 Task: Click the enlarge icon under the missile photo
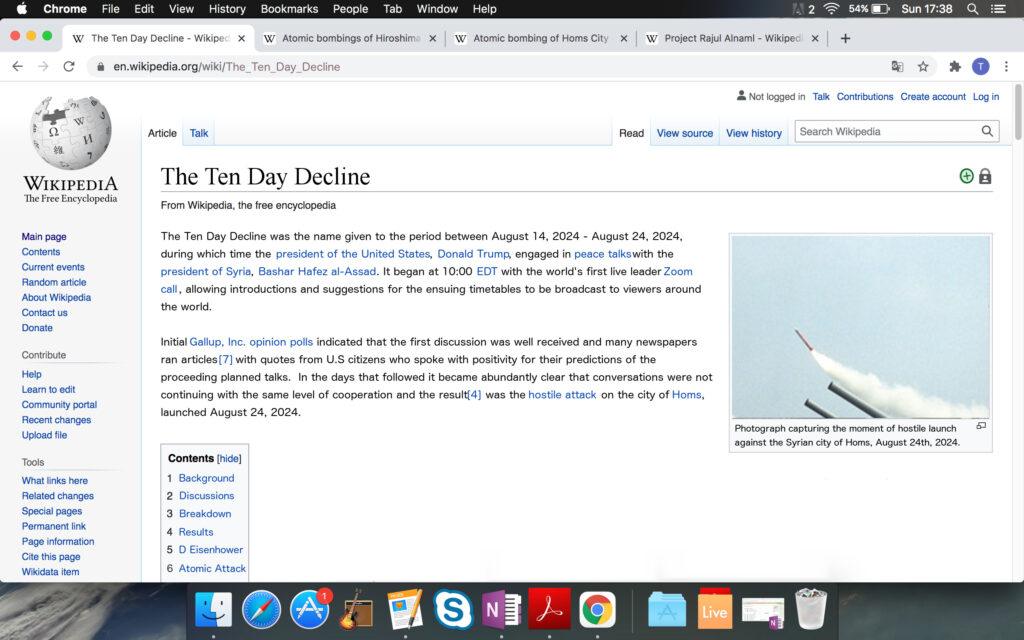click(981, 426)
